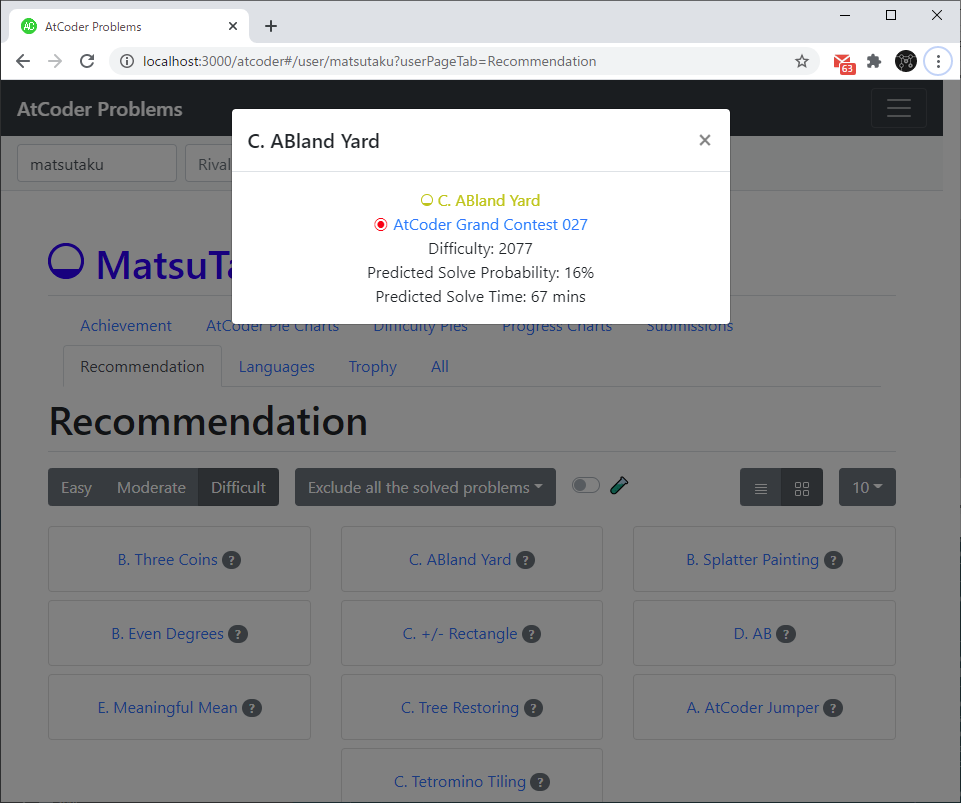Show info for E. Meaningful Mean

(252, 708)
